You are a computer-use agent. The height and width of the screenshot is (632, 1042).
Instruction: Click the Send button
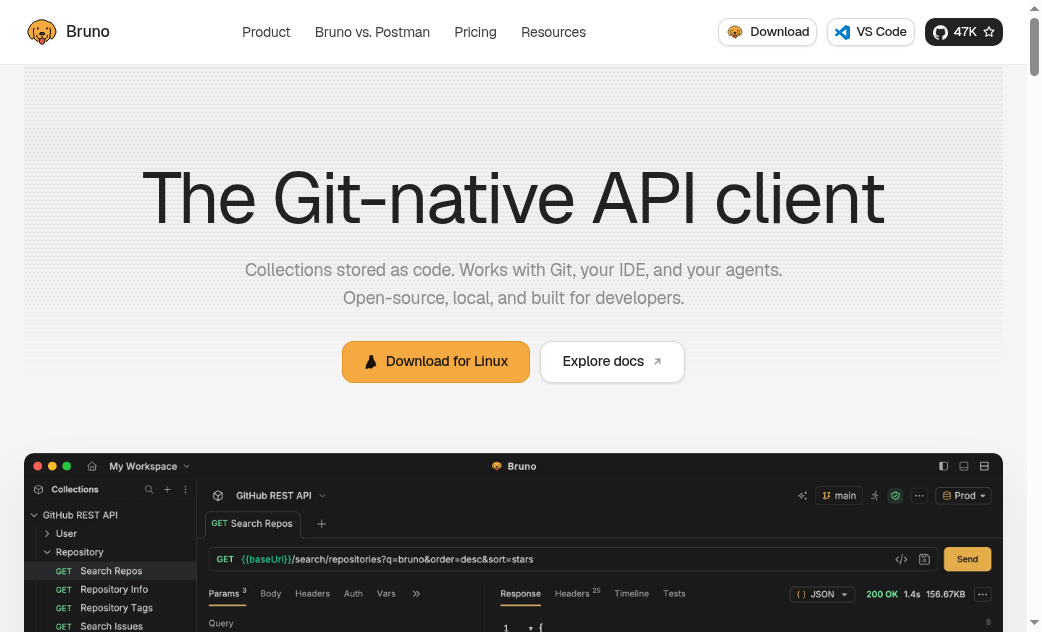pos(968,560)
